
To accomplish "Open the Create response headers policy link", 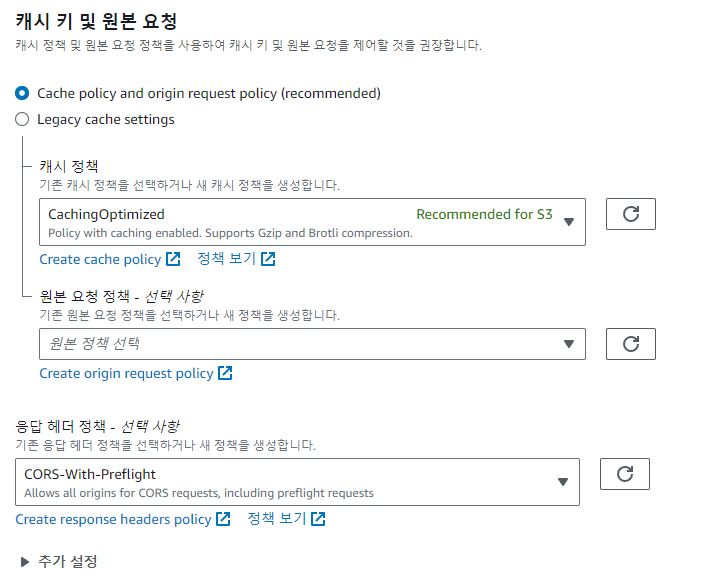I will (113, 519).
